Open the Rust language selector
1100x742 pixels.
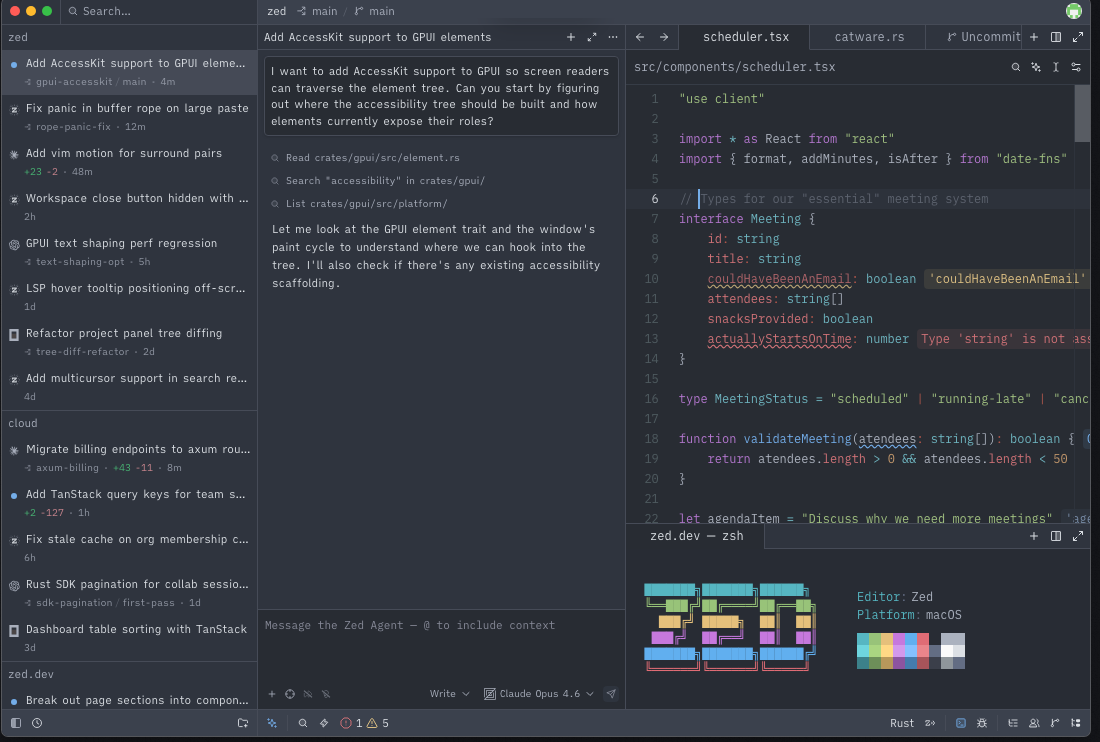tap(901, 723)
